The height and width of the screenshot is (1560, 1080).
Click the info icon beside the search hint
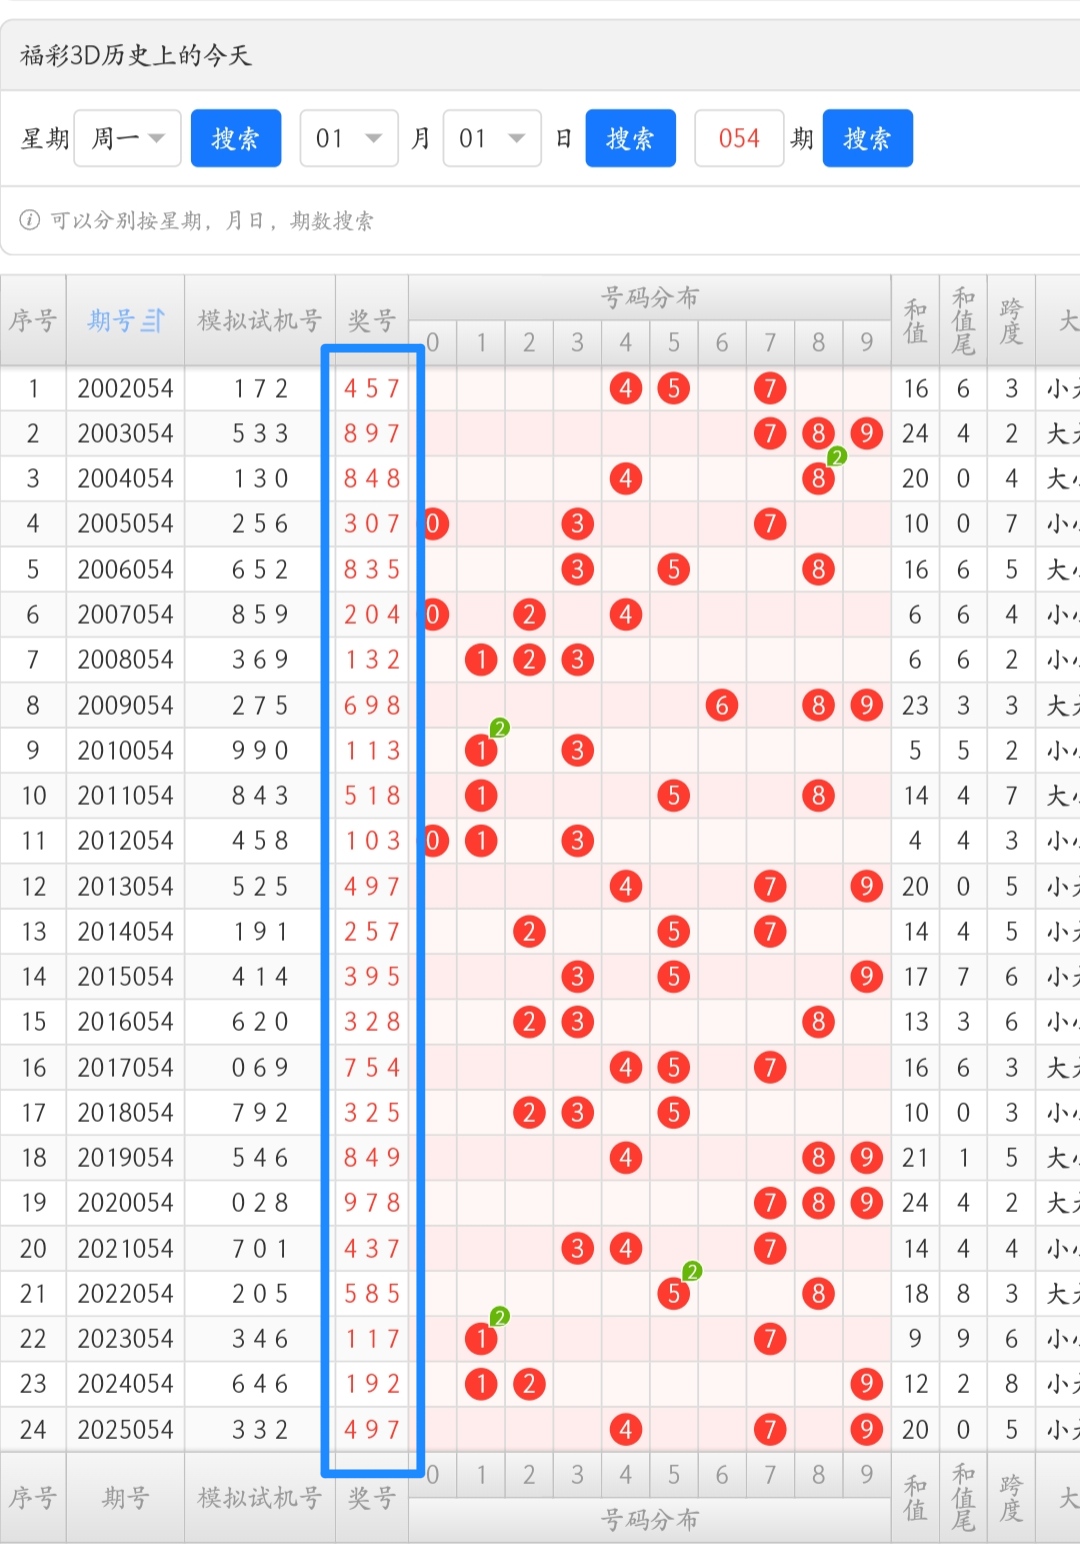pos(30,220)
